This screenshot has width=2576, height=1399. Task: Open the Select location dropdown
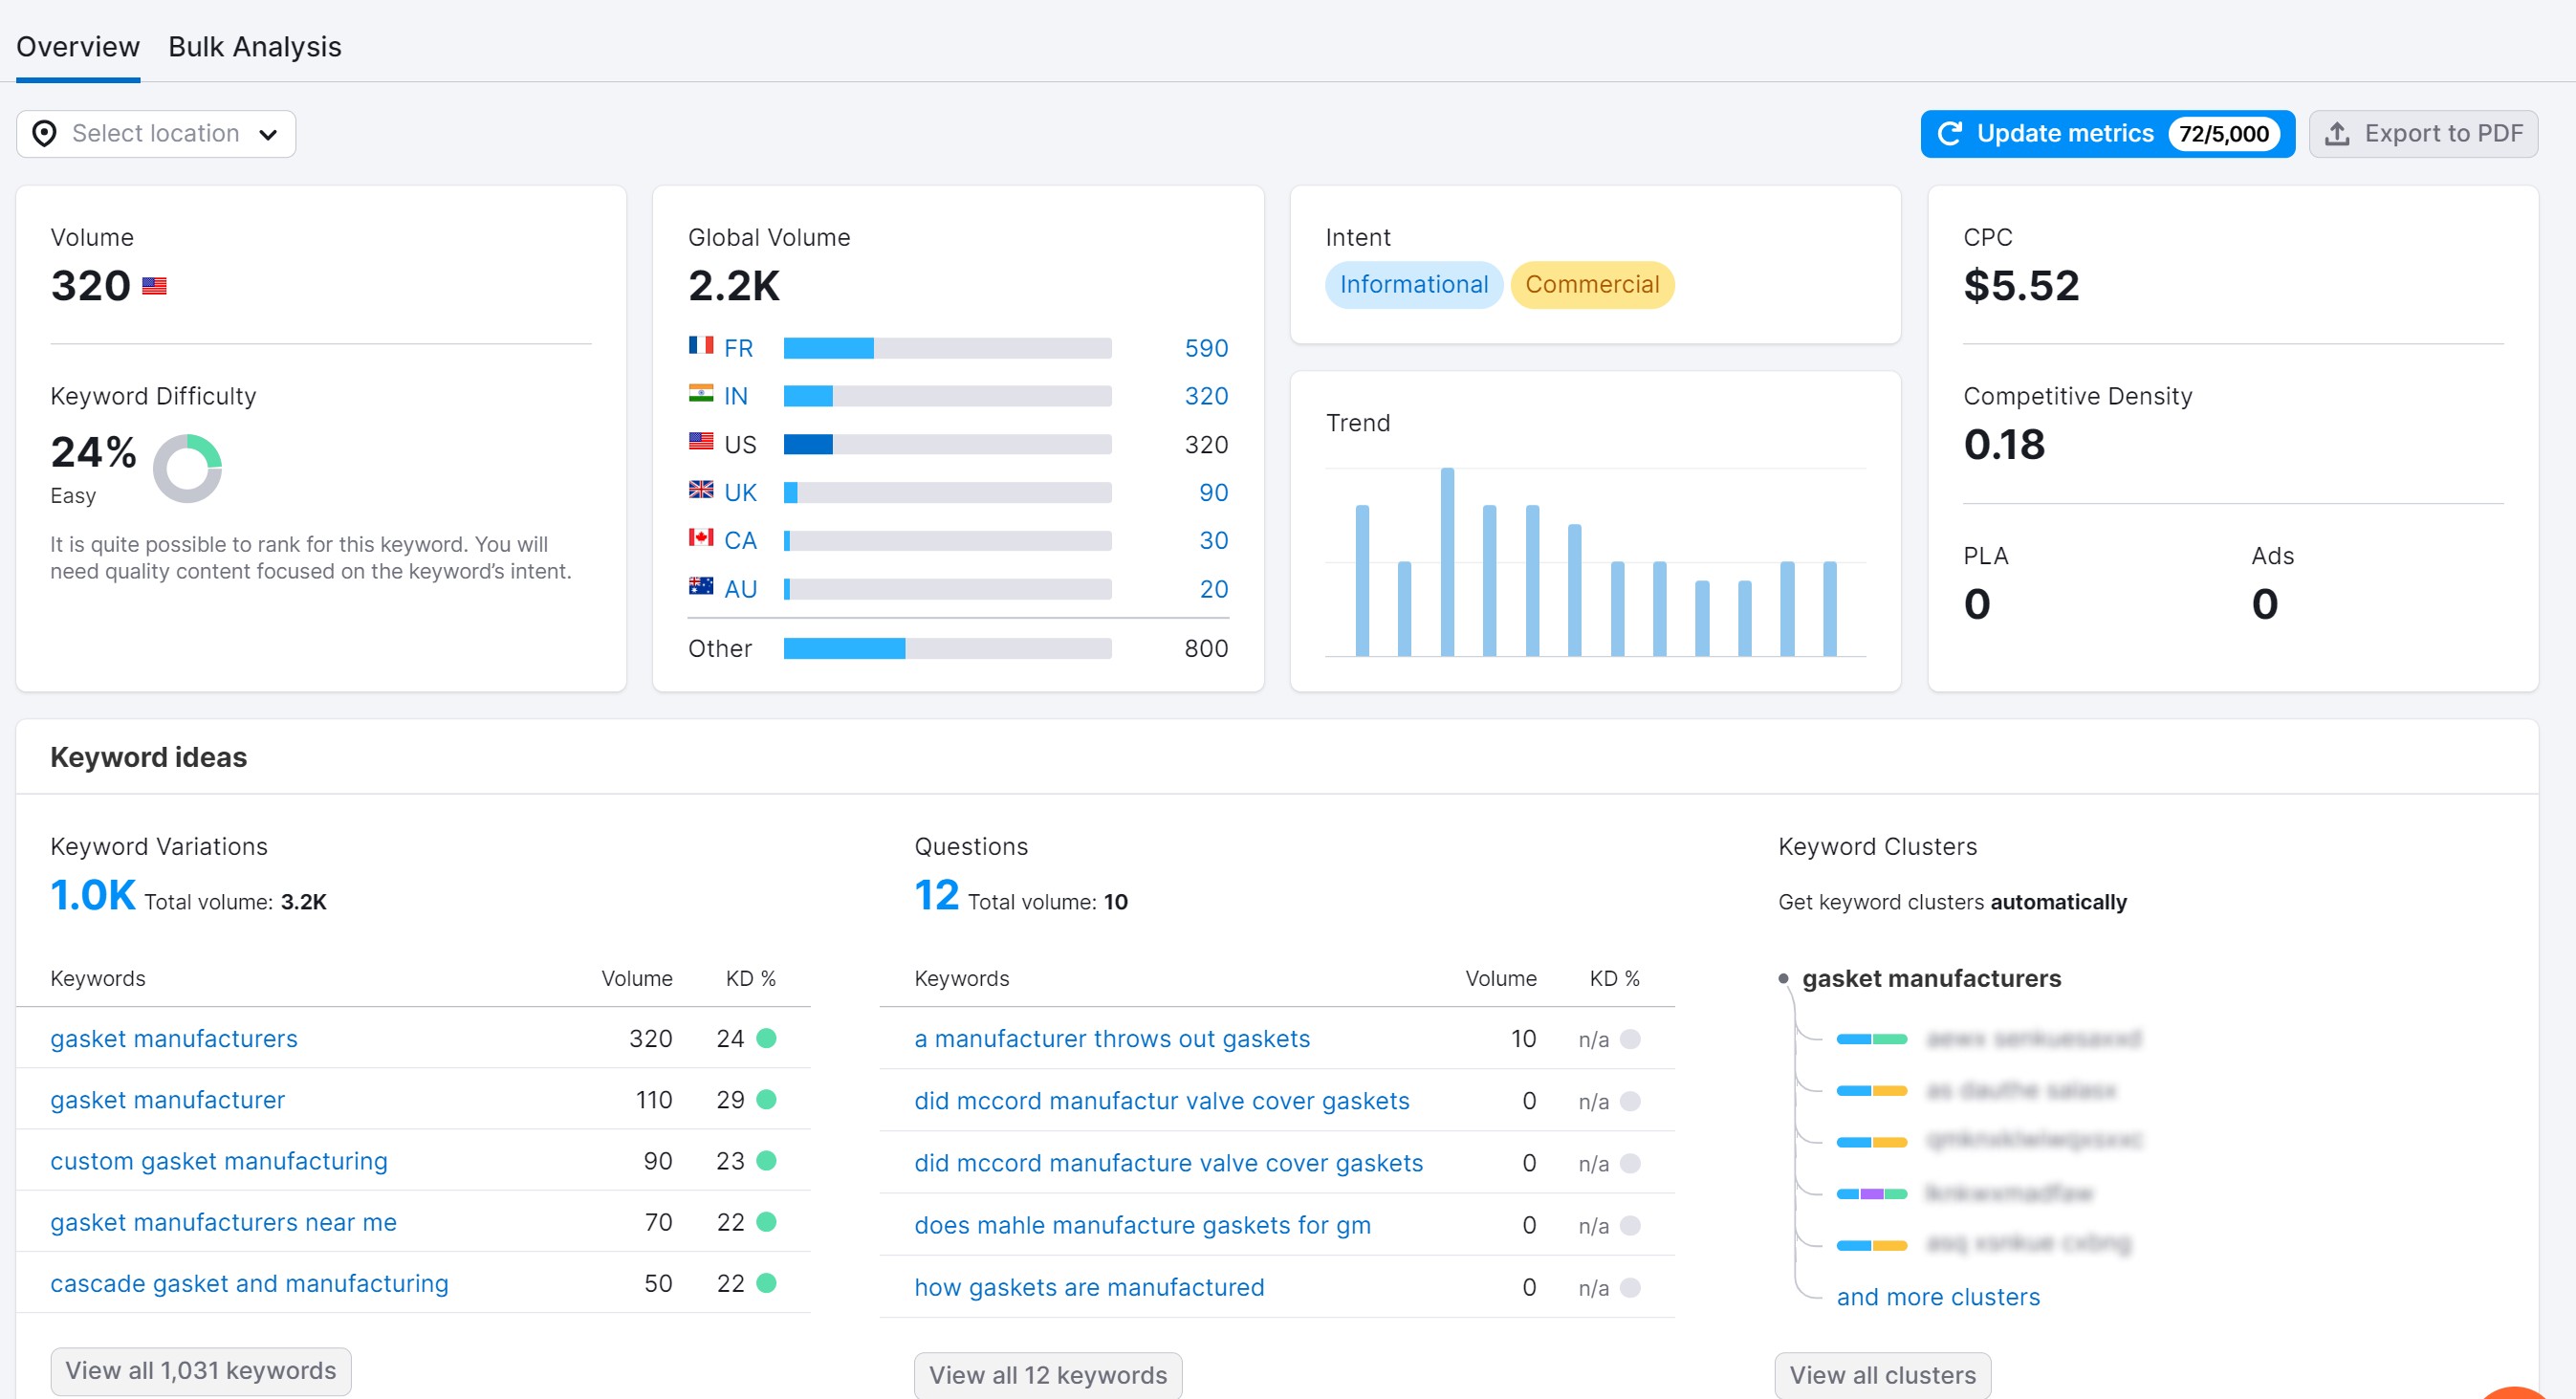[x=156, y=134]
